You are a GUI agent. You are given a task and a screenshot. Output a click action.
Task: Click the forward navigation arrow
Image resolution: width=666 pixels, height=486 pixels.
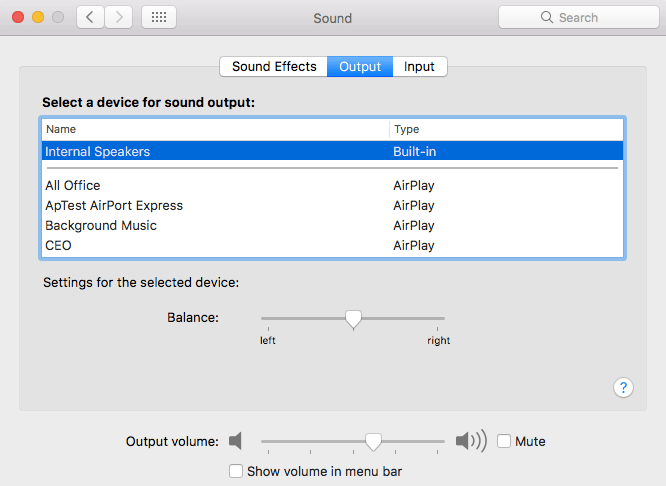click(x=119, y=17)
